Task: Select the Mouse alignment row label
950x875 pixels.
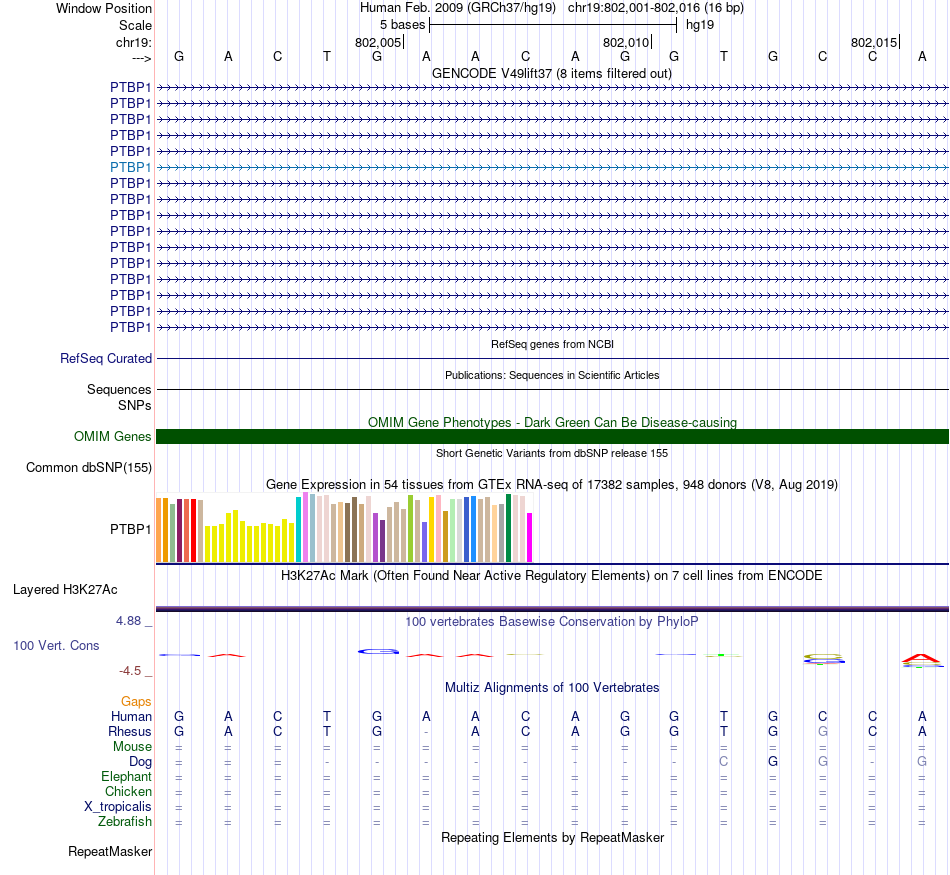Action: tap(132, 747)
